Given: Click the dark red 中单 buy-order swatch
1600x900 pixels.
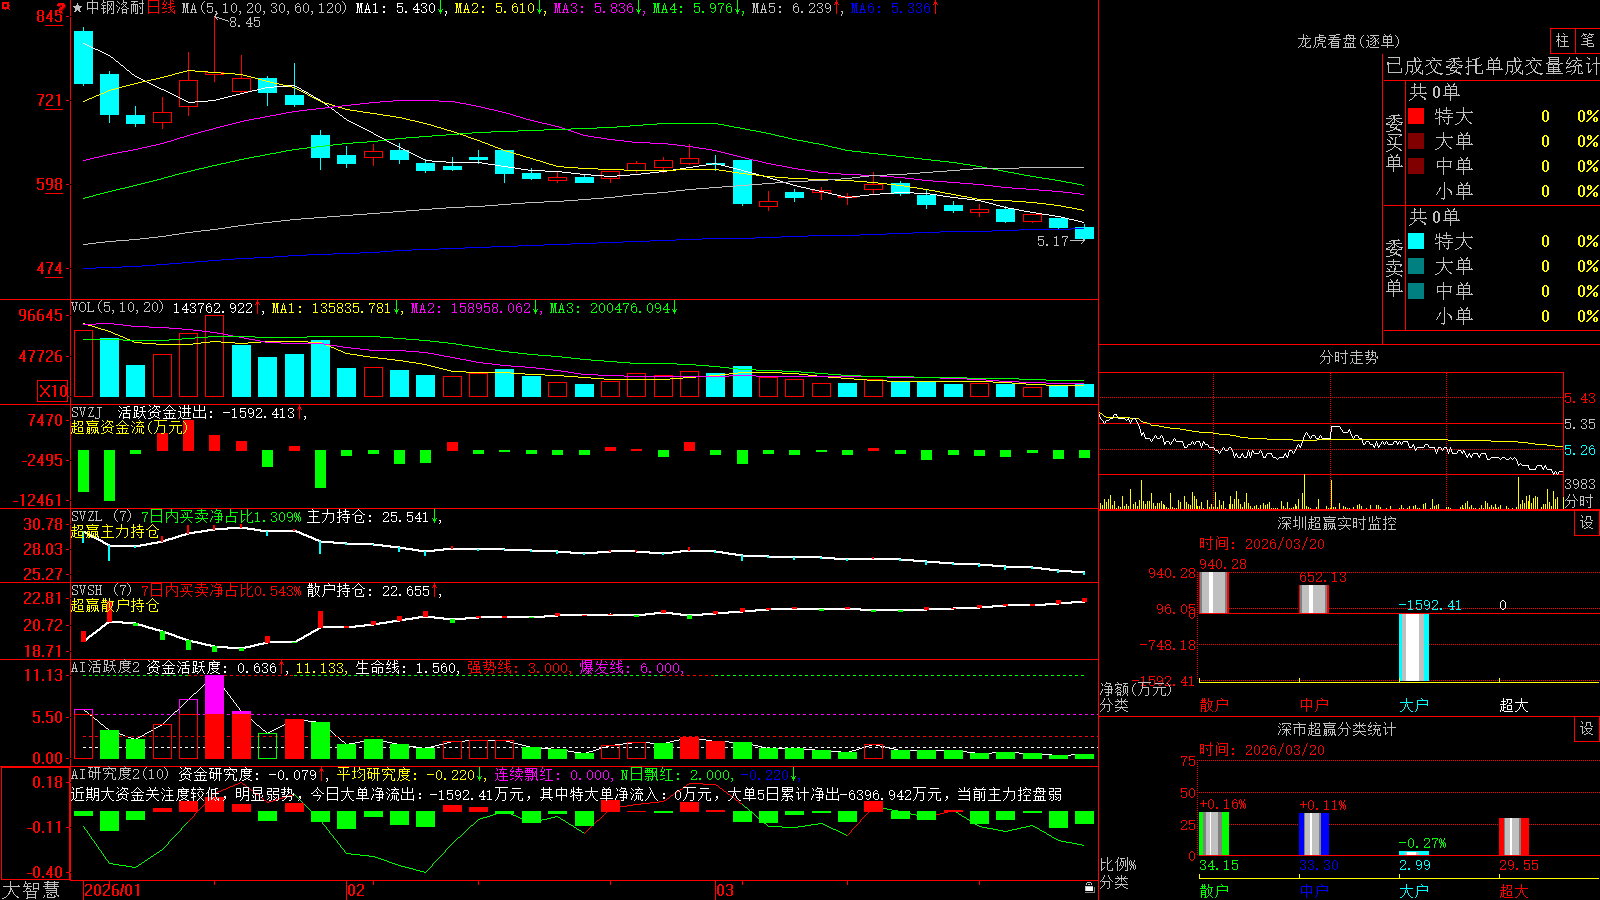Looking at the screenshot, I should point(1416,165).
